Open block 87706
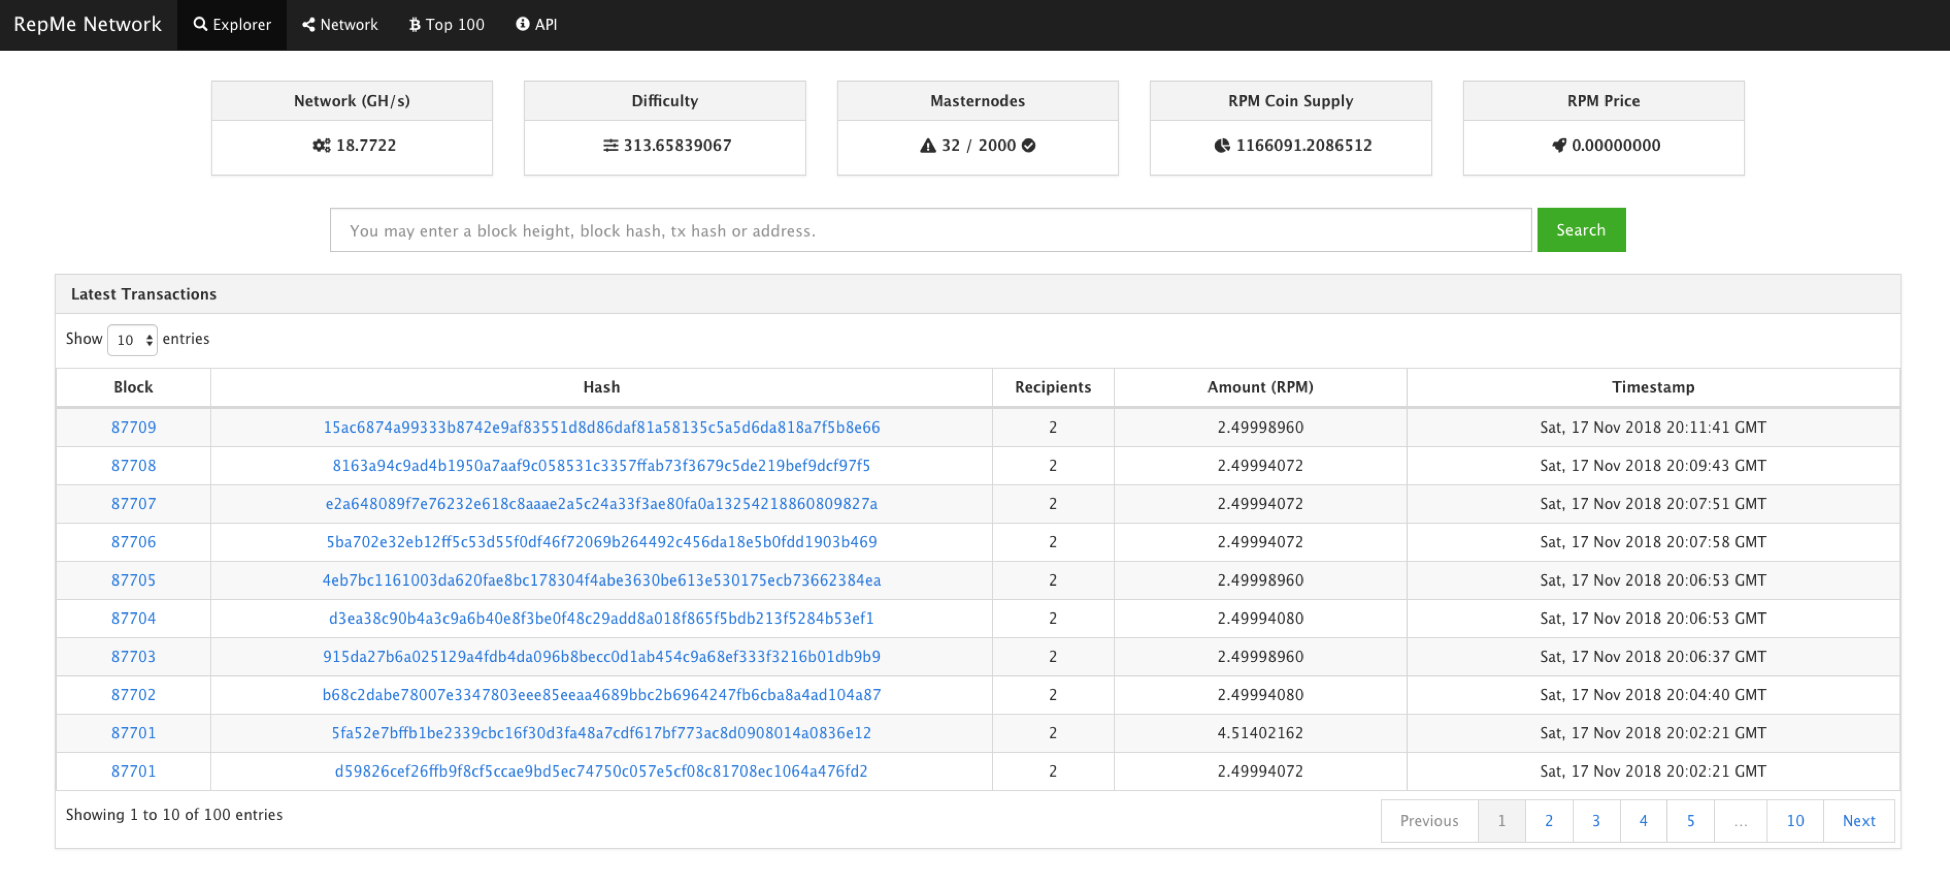Image resolution: width=1950 pixels, height=883 pixels. click(133, 542)
